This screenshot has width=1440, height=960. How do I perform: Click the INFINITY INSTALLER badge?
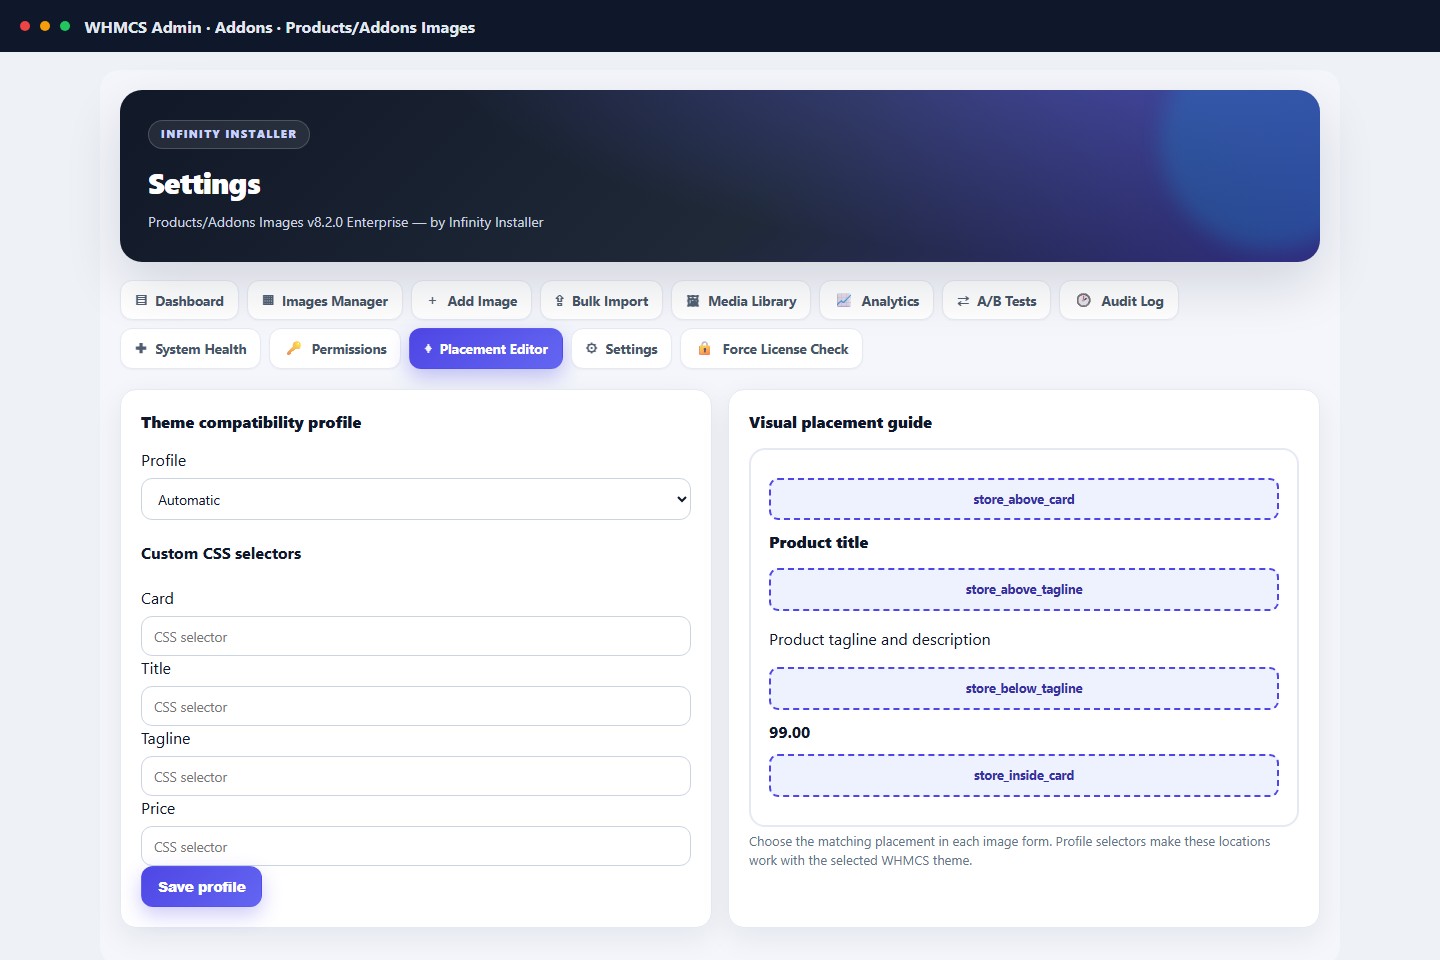tap(229, 134)
